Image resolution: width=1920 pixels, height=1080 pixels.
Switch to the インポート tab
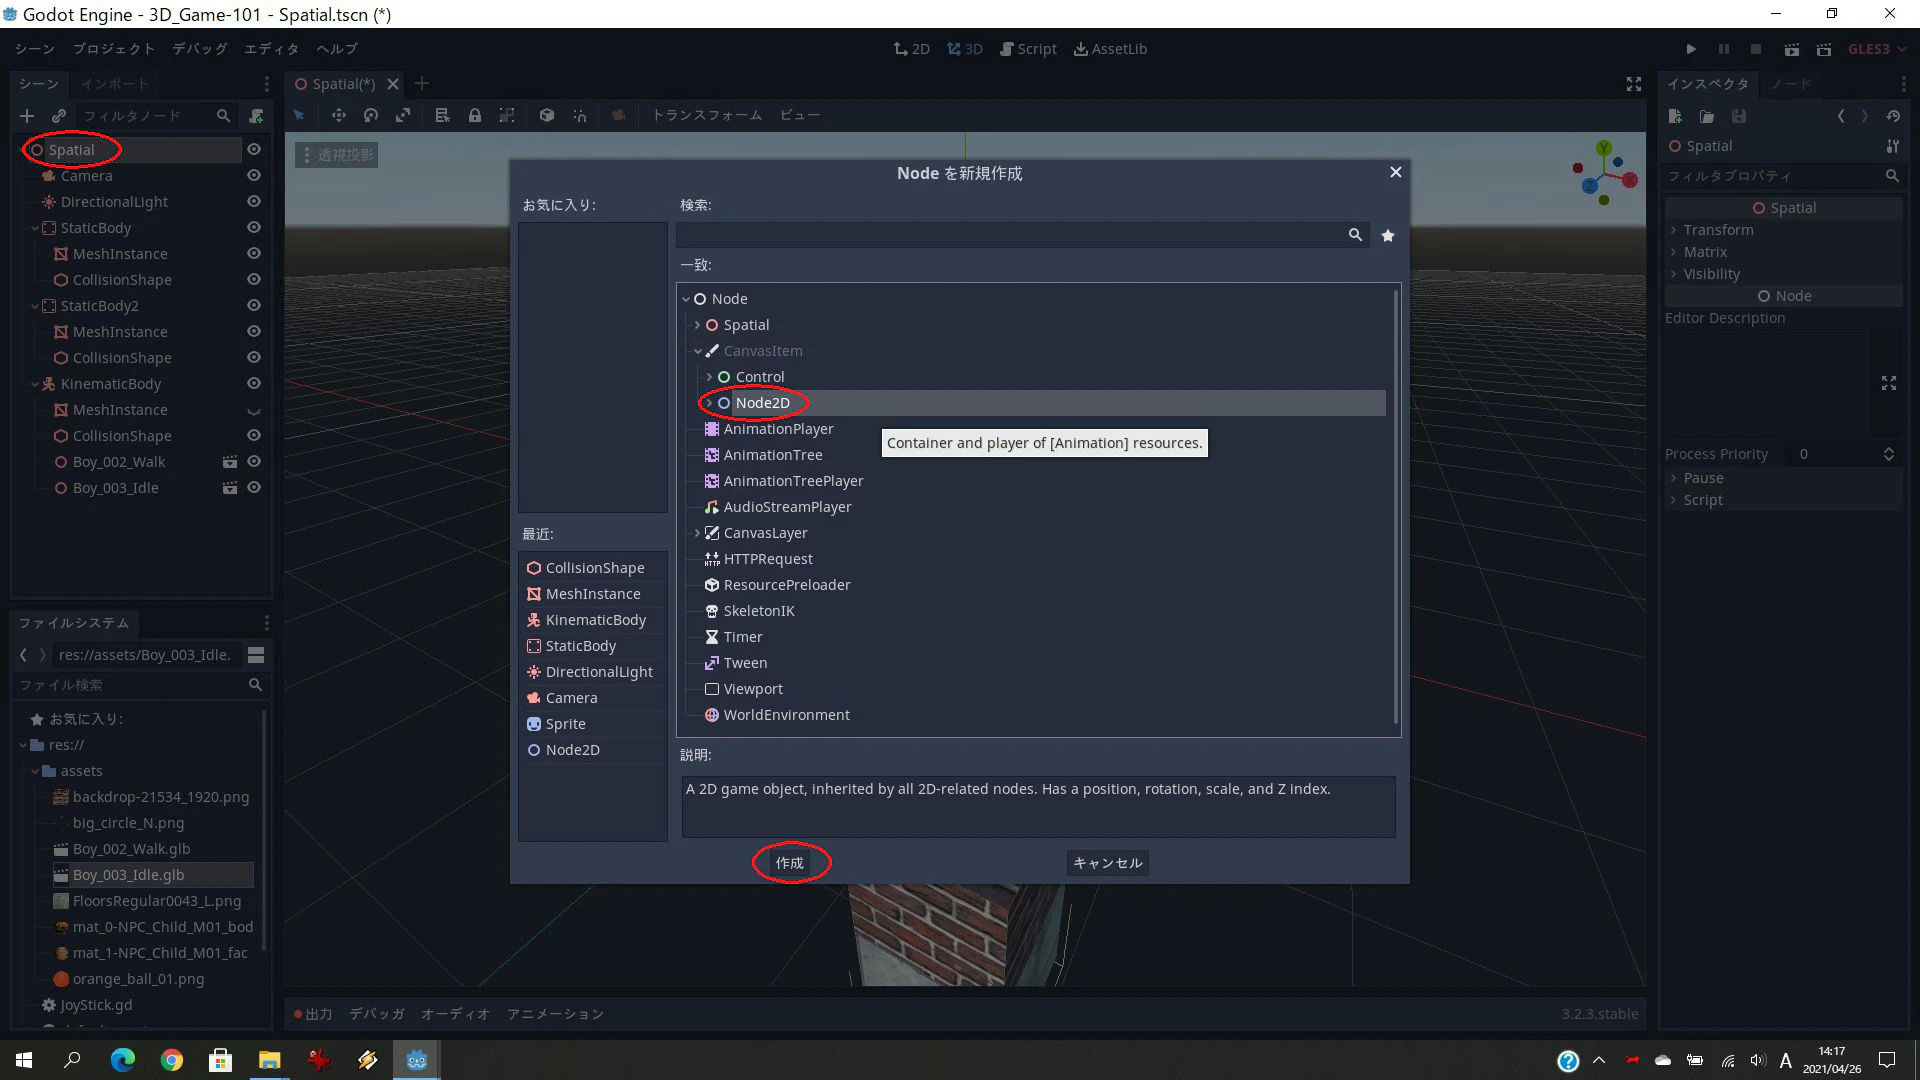115,84
